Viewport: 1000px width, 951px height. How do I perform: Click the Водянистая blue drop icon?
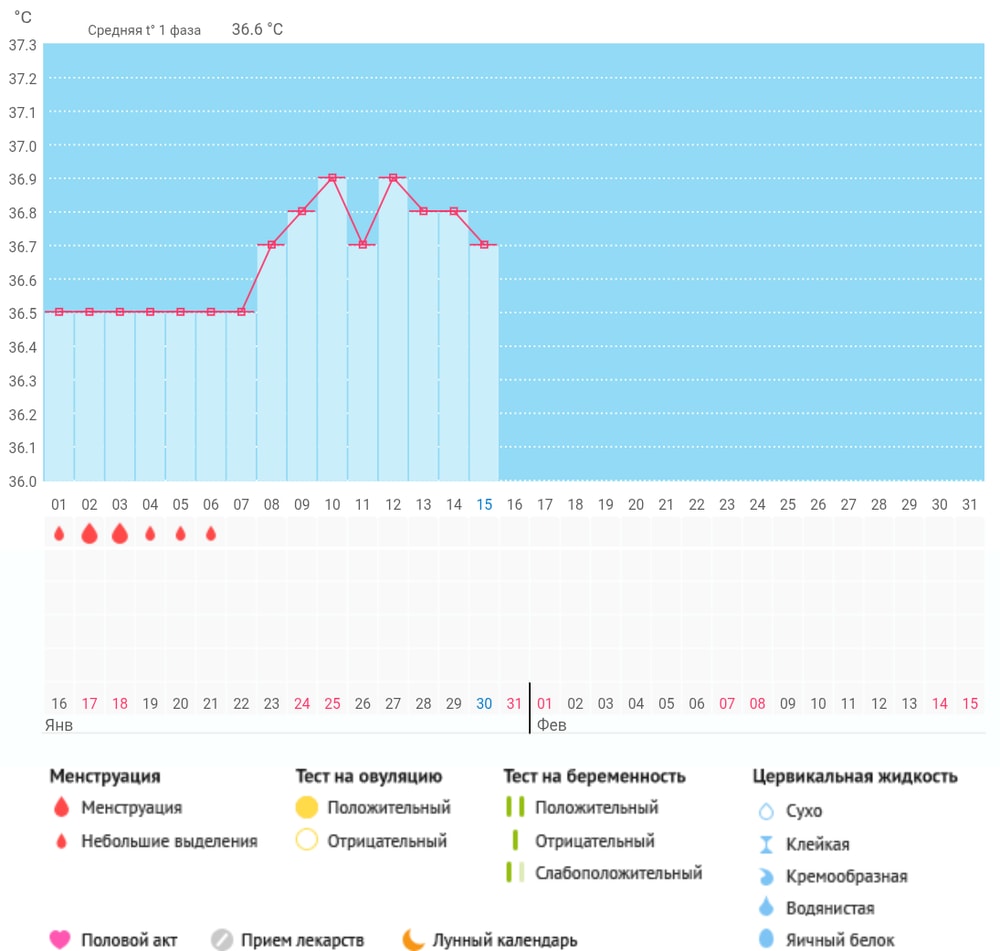(x=766, y=906)
